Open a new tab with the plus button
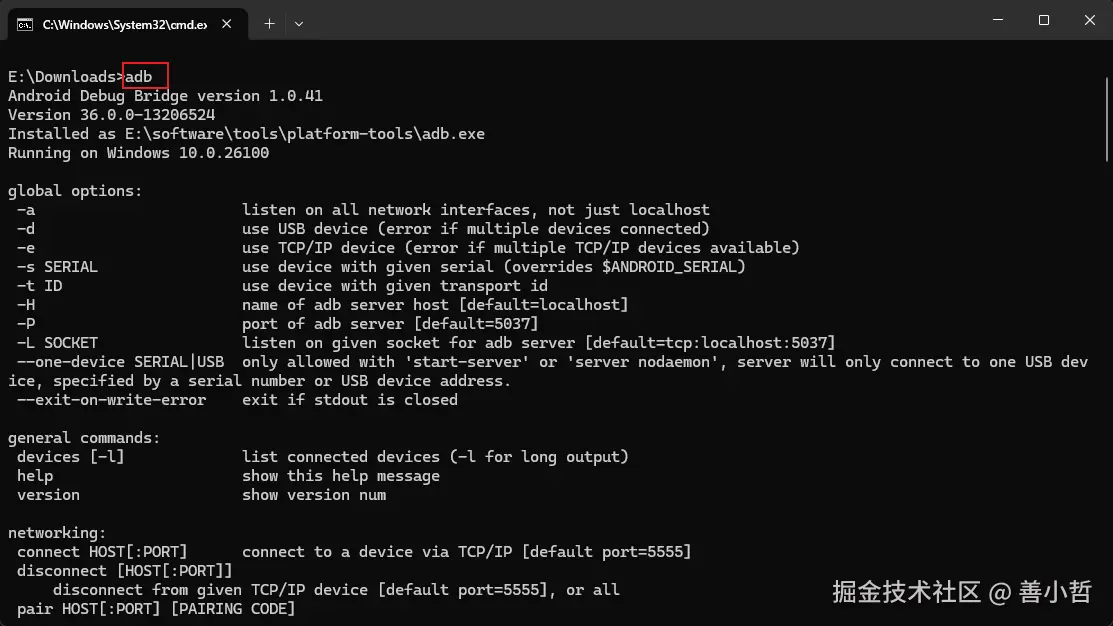The image size is (1113, 626). click(x=269, y=23)
